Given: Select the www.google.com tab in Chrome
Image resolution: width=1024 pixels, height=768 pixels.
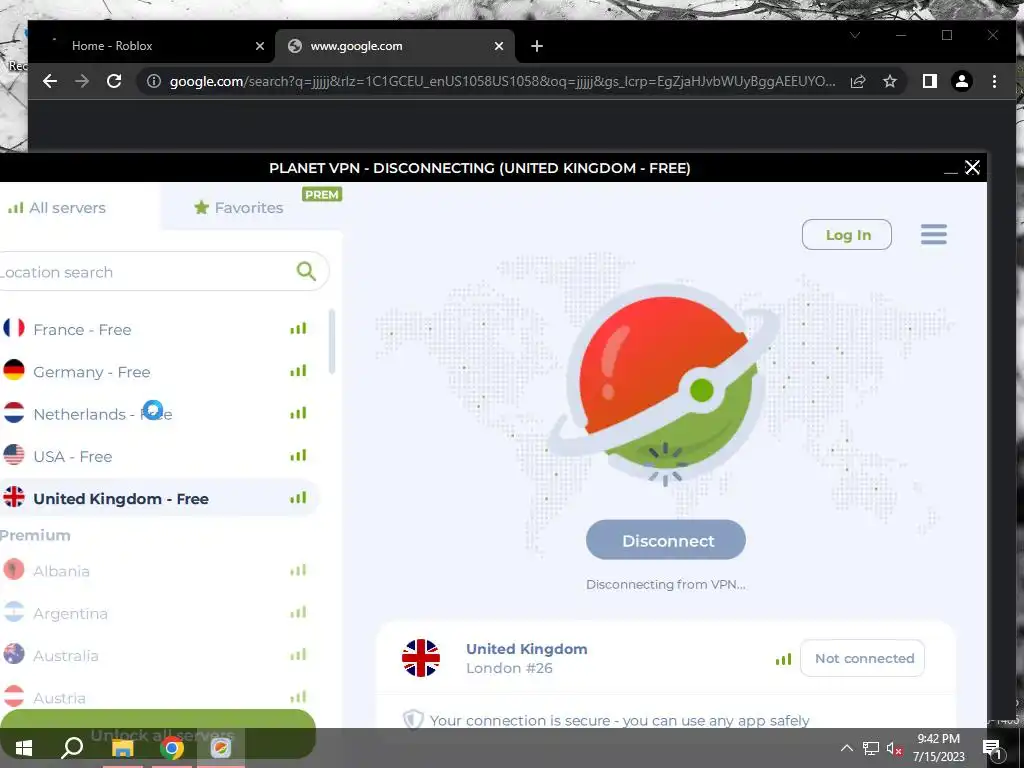Looking at the screenshot, I should pos(394,46).
